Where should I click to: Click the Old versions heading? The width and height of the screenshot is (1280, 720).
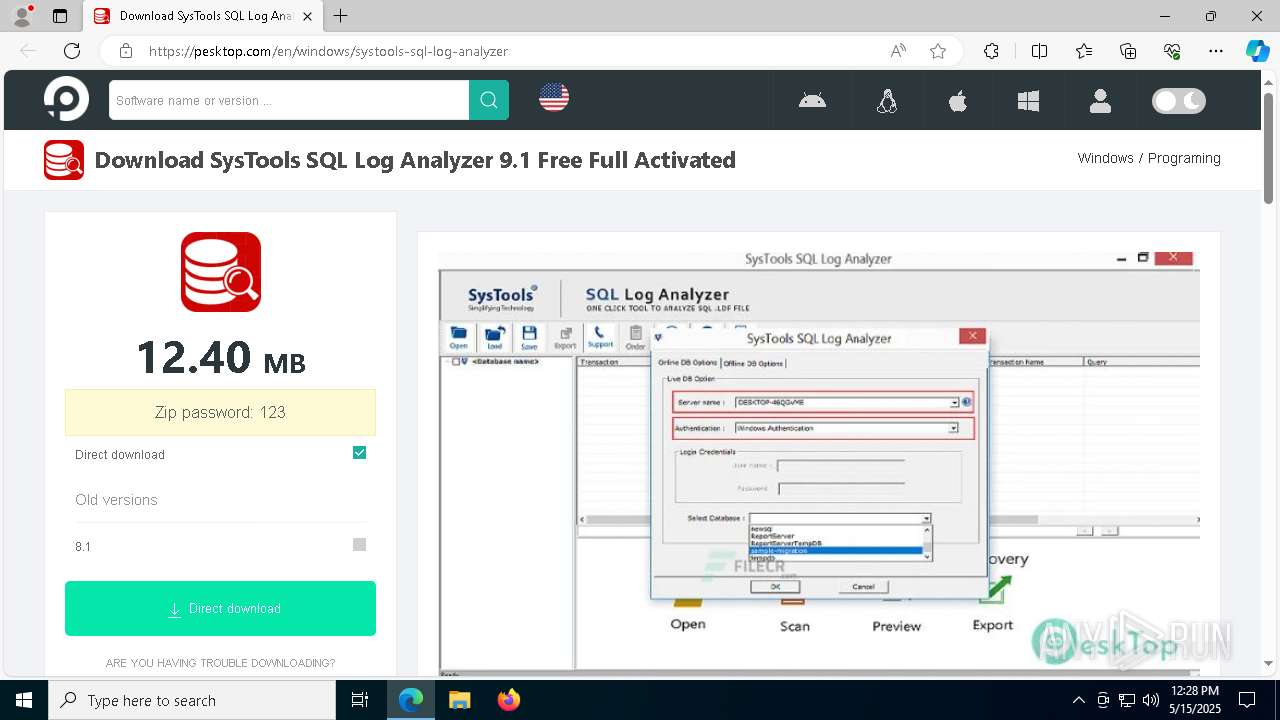tap(116, 500)
